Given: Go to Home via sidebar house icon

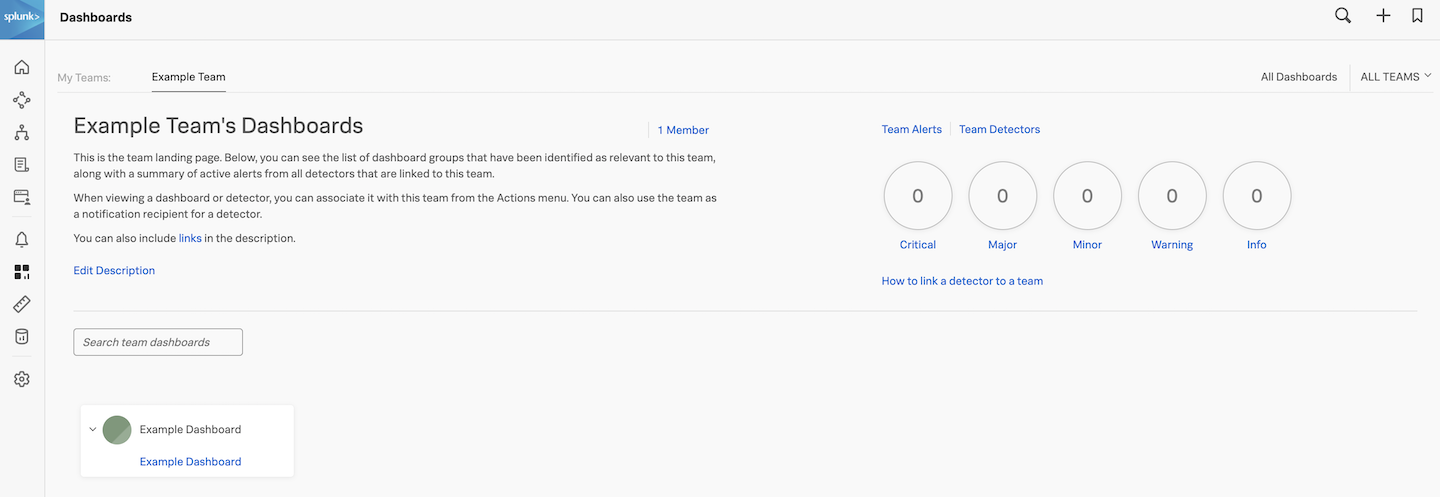Looking at the screenshot, I should [x=22, y=68].
